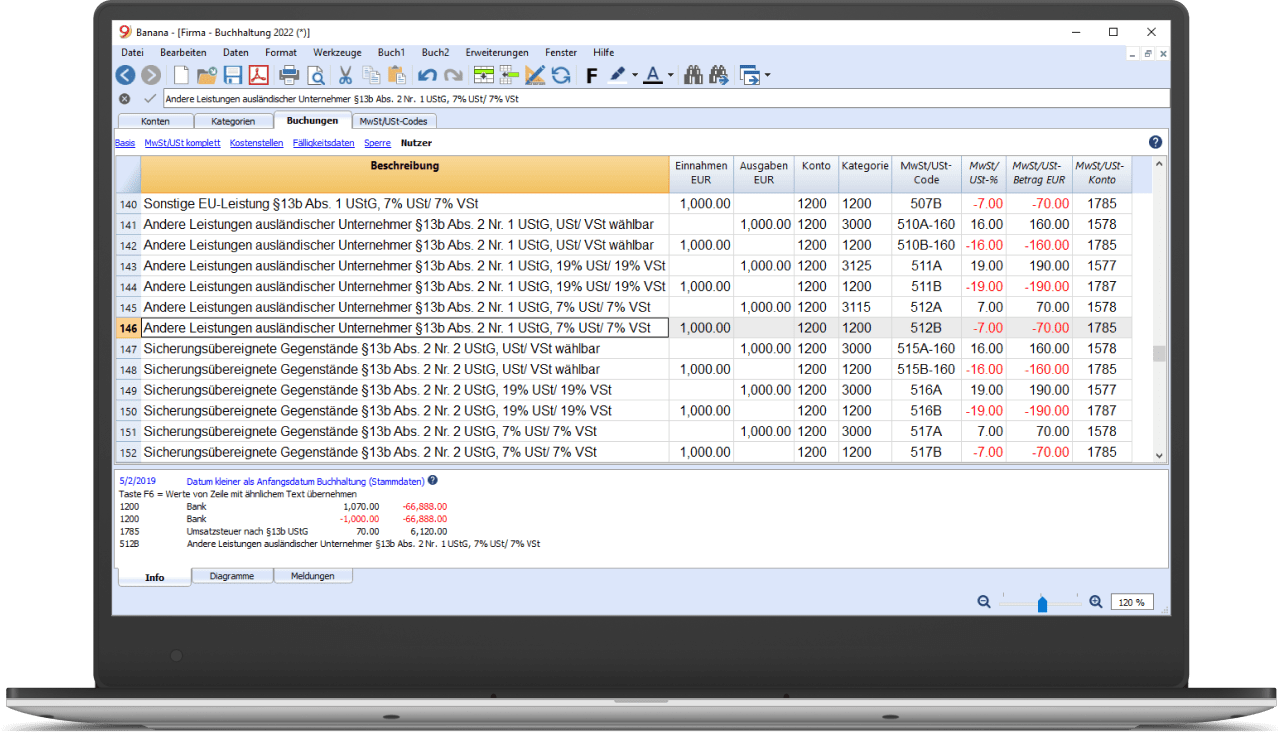Screen dimensions: 1280x732
Task: Cut selection with the scissors icon
Action: pos(345,75)
